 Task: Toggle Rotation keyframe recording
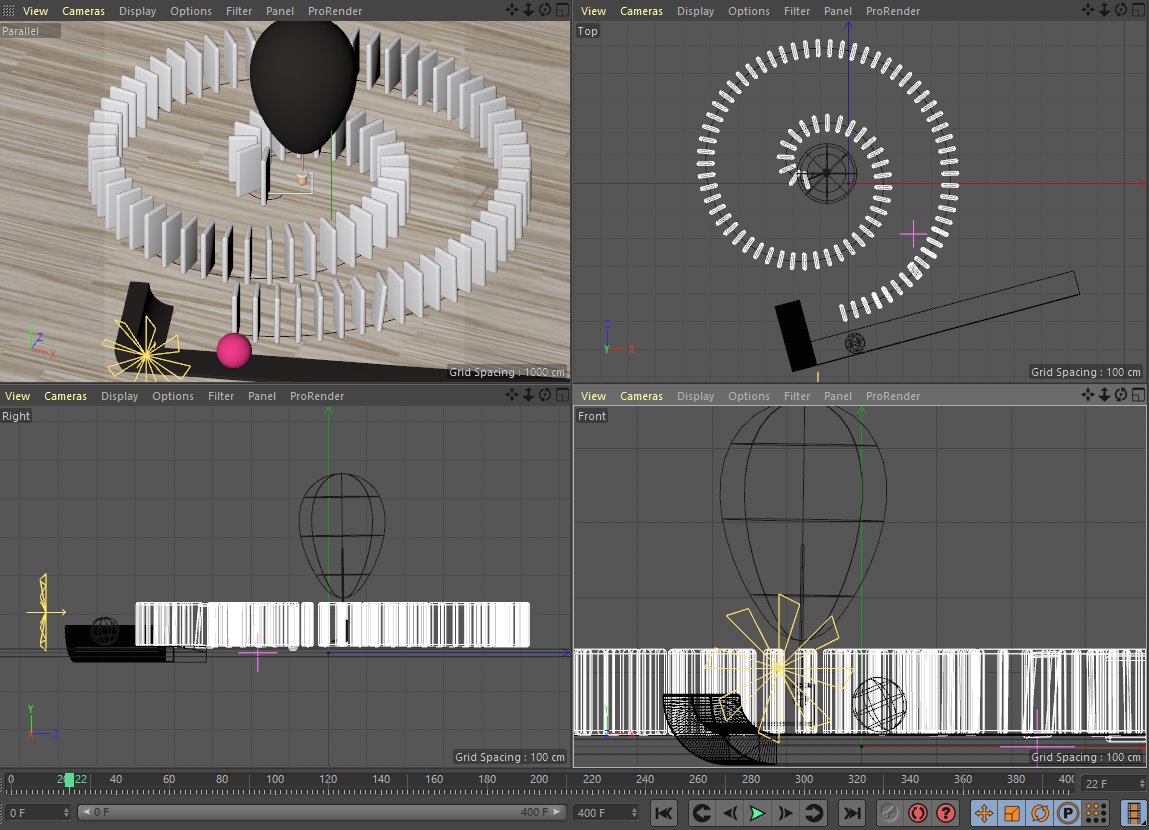[x=1040, y=813]
